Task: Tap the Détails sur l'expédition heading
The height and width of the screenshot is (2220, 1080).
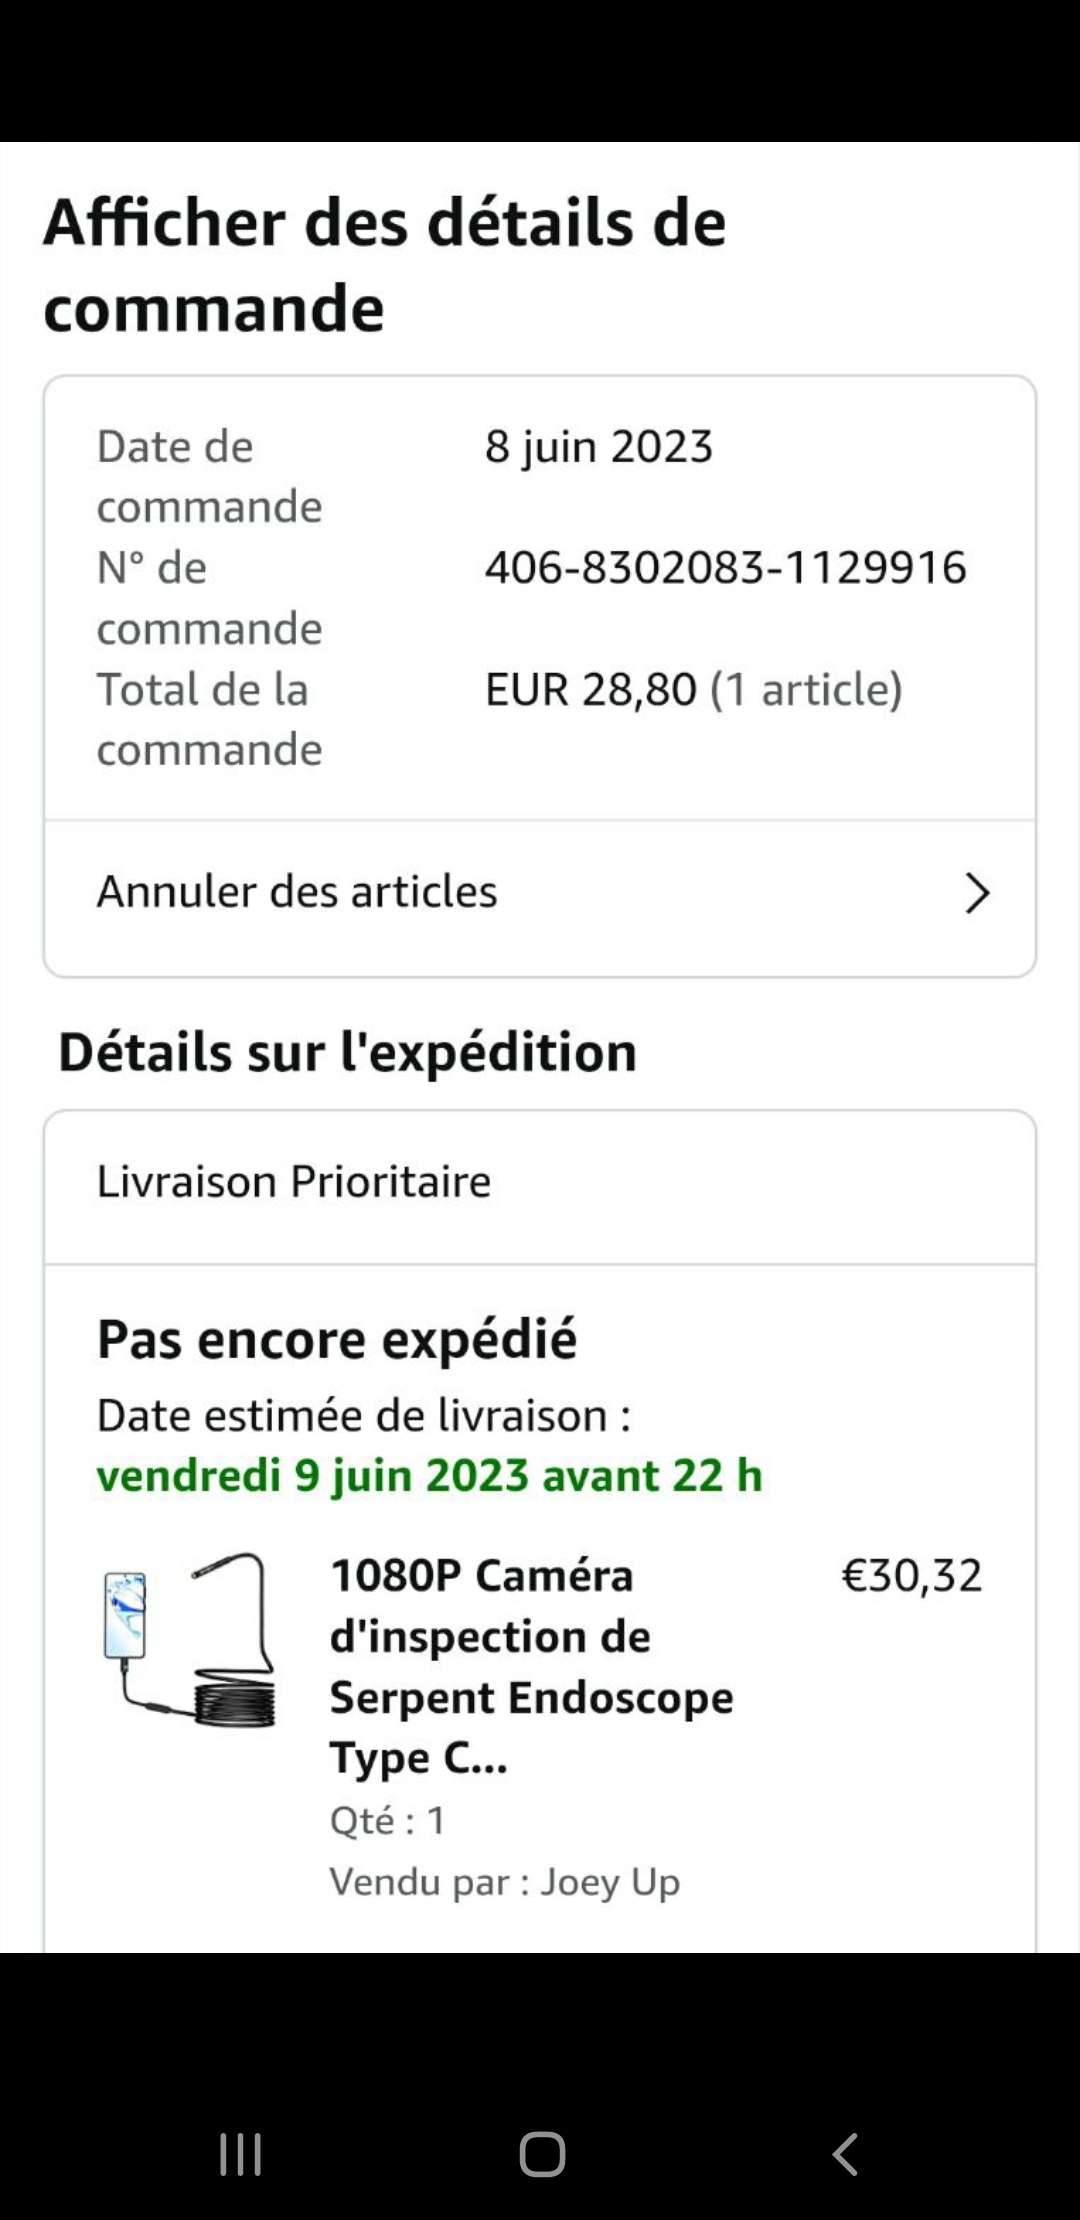Action: [347, 1052]
